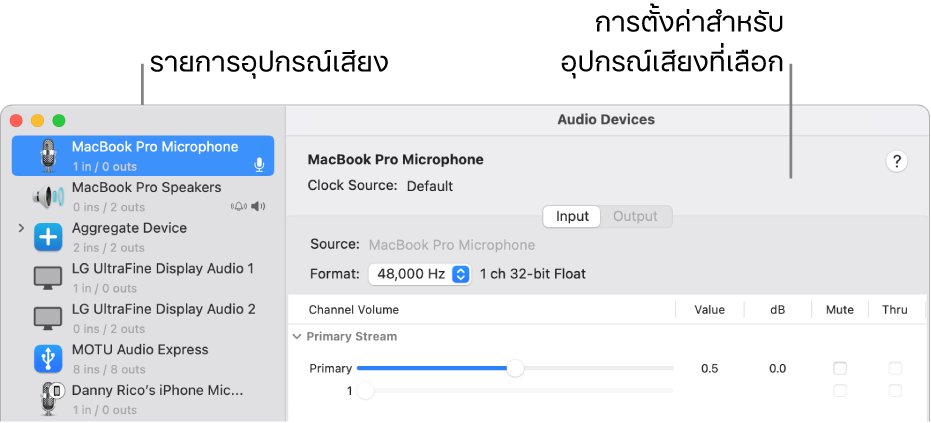Image resolution: width=931 pixels, height=423 pixels.
Task: Open help with the question mark button
Action: coord(897,161)
